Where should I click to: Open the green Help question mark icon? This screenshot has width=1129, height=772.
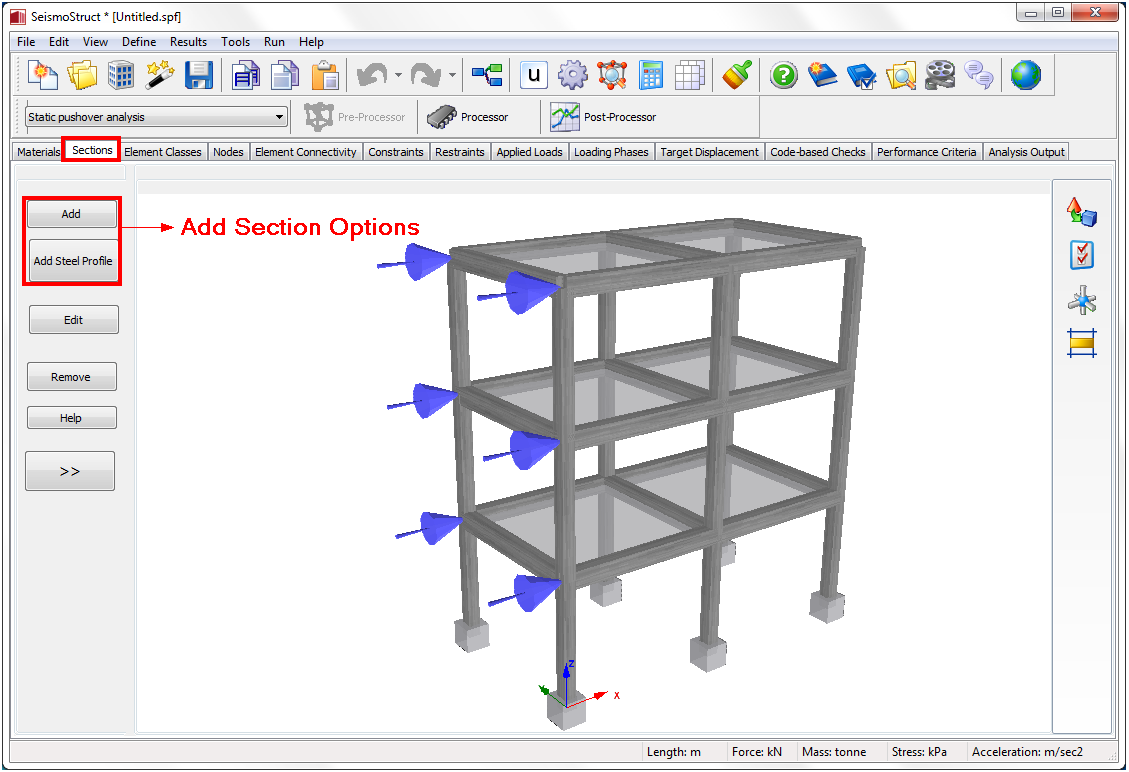[783, 75]
